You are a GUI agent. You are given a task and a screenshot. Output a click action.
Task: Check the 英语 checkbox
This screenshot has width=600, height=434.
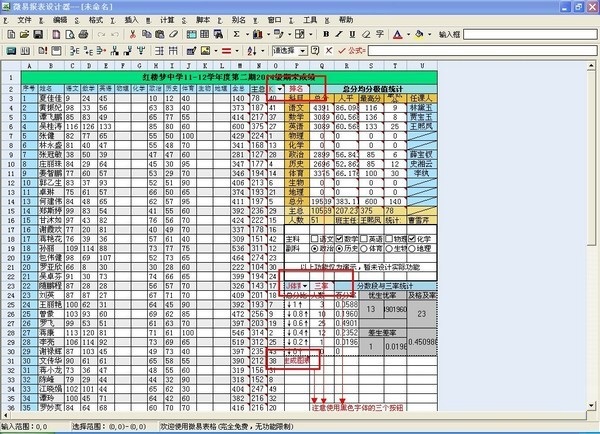(x=364, y=238)
